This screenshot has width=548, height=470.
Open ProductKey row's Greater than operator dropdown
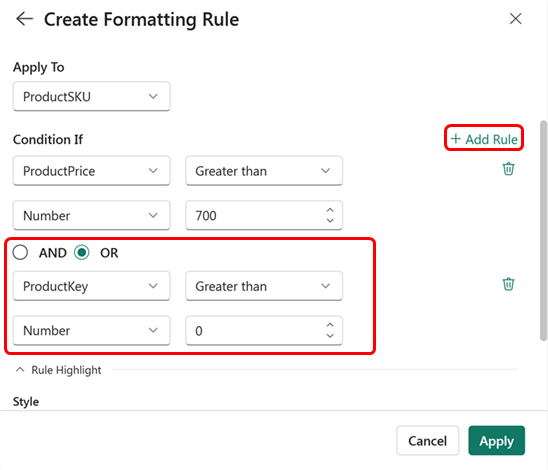pyautogui.click(x=264, y=286)
